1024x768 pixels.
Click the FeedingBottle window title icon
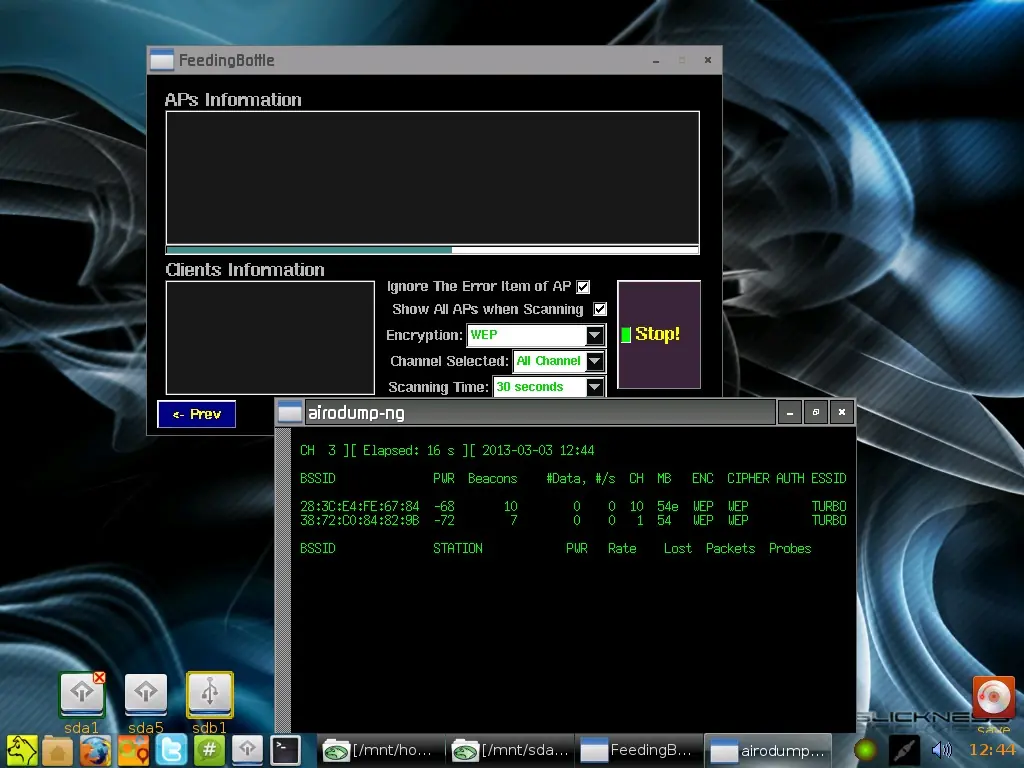[x=161, y=60]
